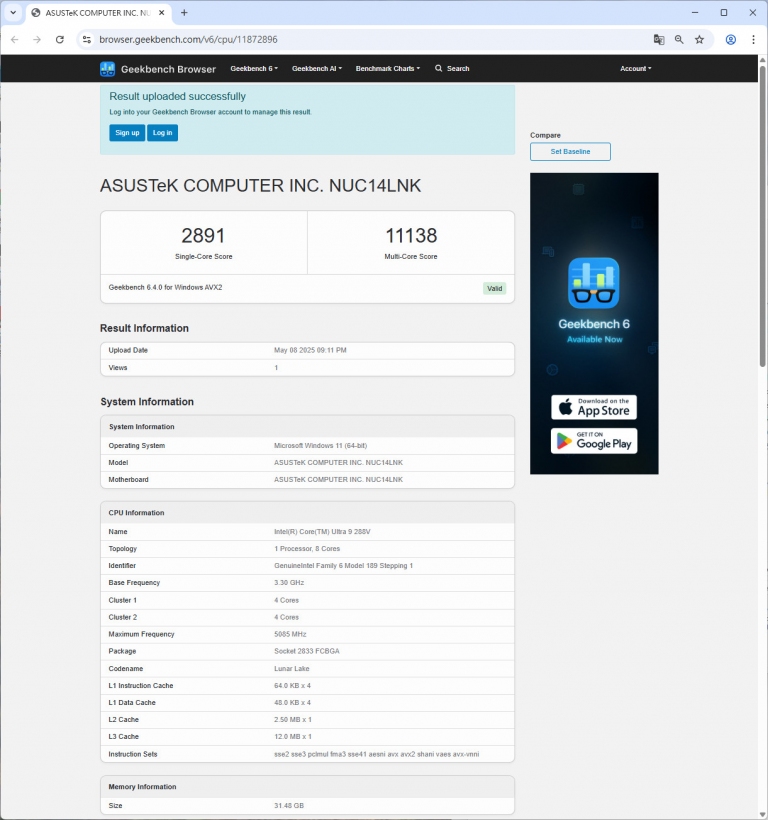
Task: Click the browser back arrow
Action: click(x=15, y=40)
